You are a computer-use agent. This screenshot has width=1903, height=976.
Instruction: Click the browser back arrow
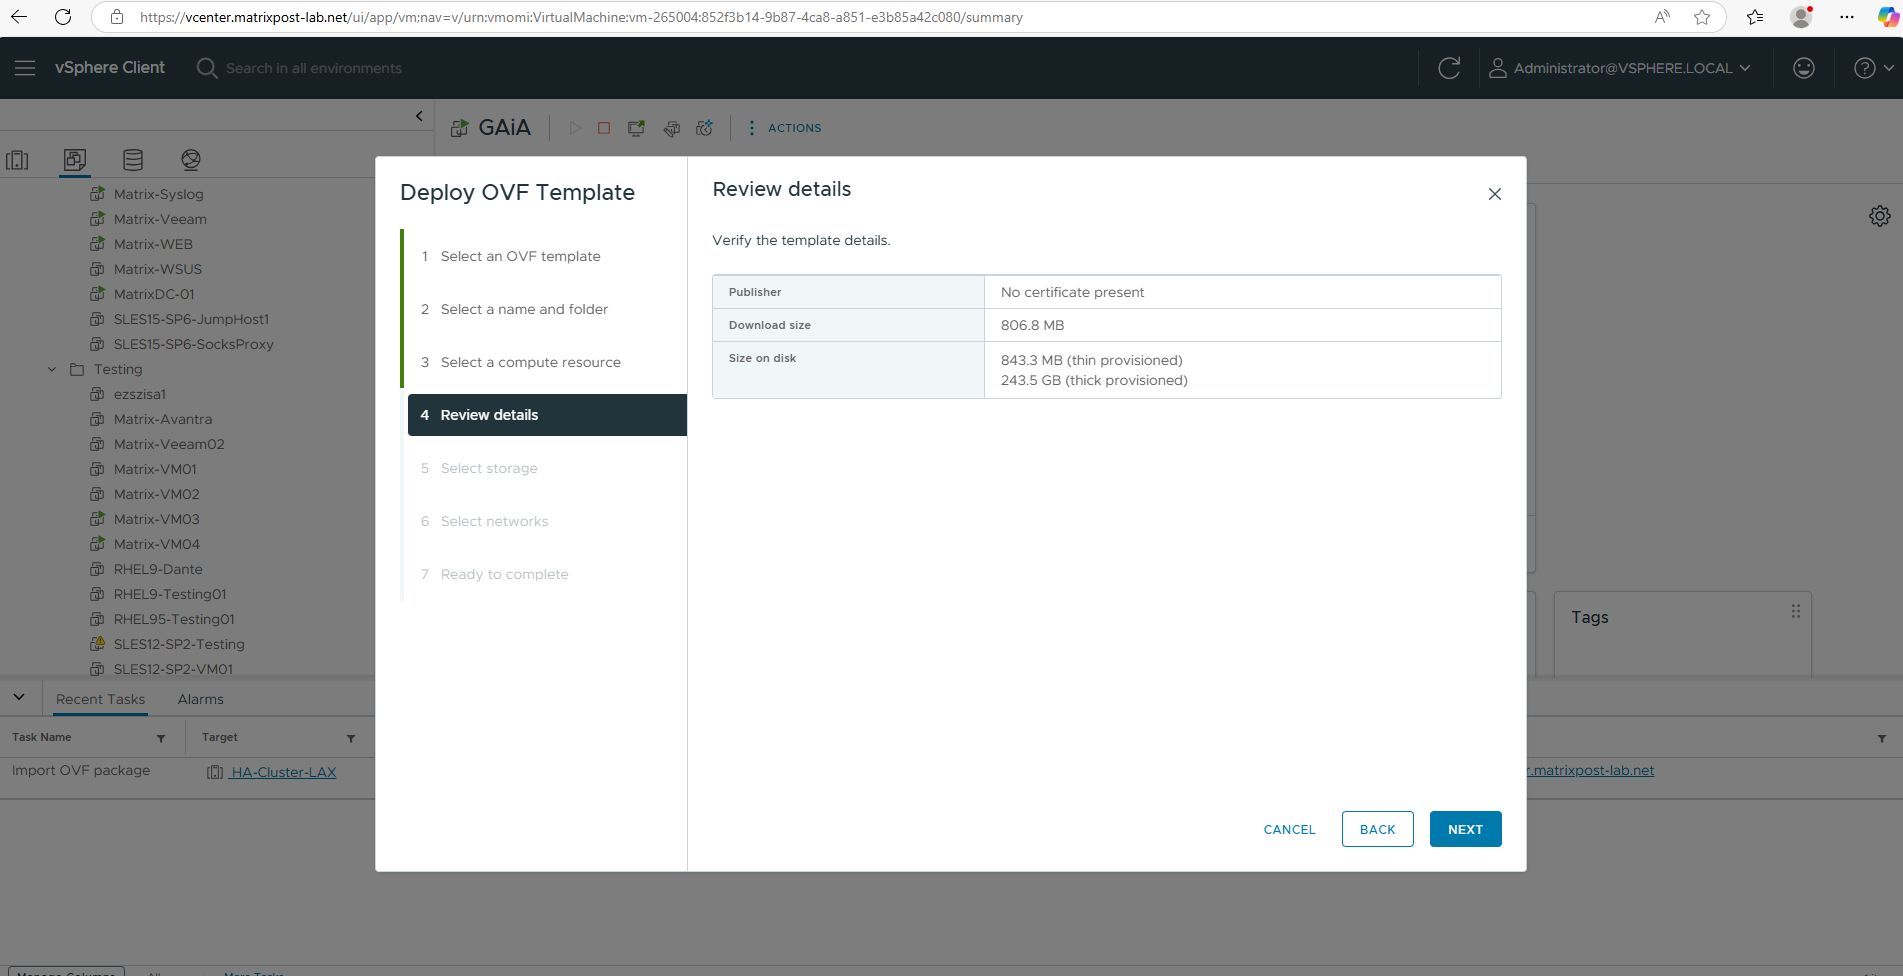click(19, 17)
